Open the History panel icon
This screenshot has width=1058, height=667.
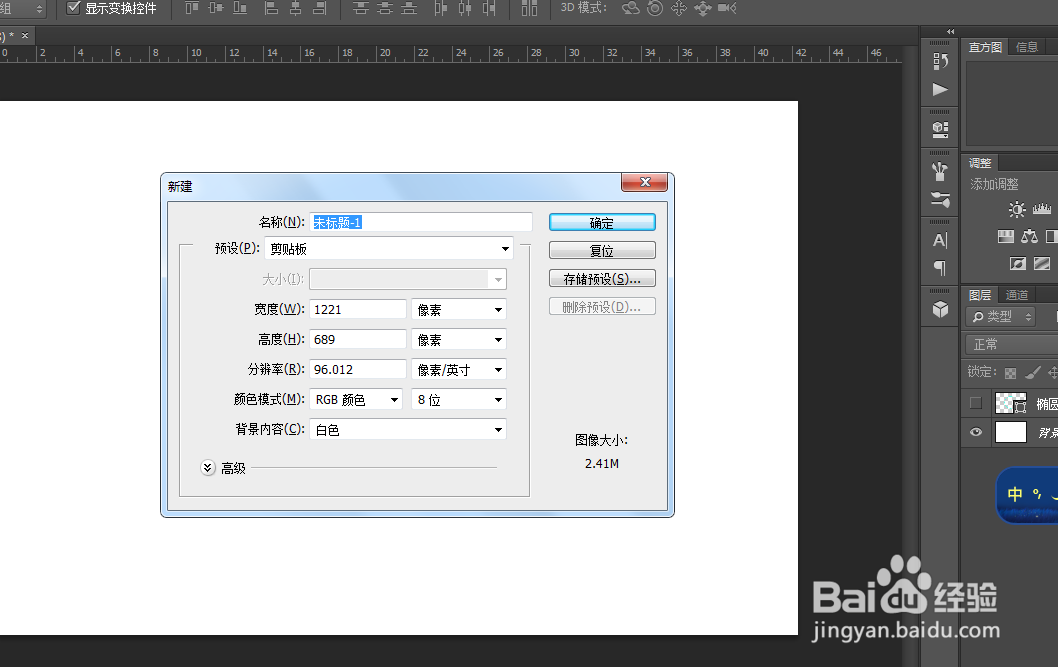tap(940, 61)
